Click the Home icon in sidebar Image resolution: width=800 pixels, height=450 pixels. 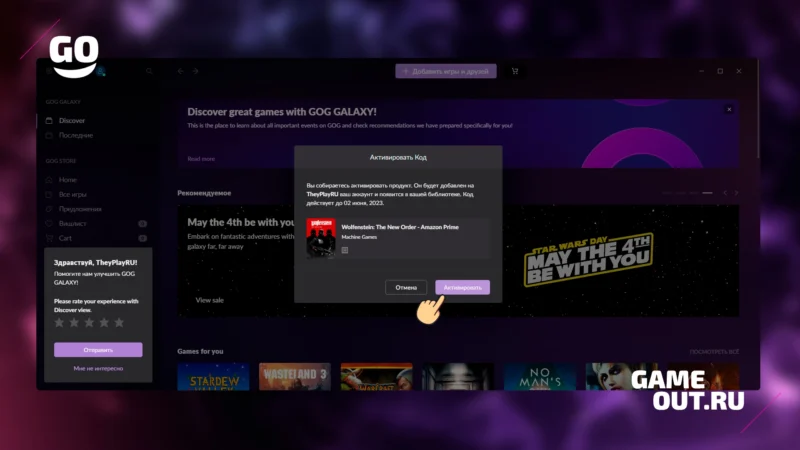(x=49, y=180)
